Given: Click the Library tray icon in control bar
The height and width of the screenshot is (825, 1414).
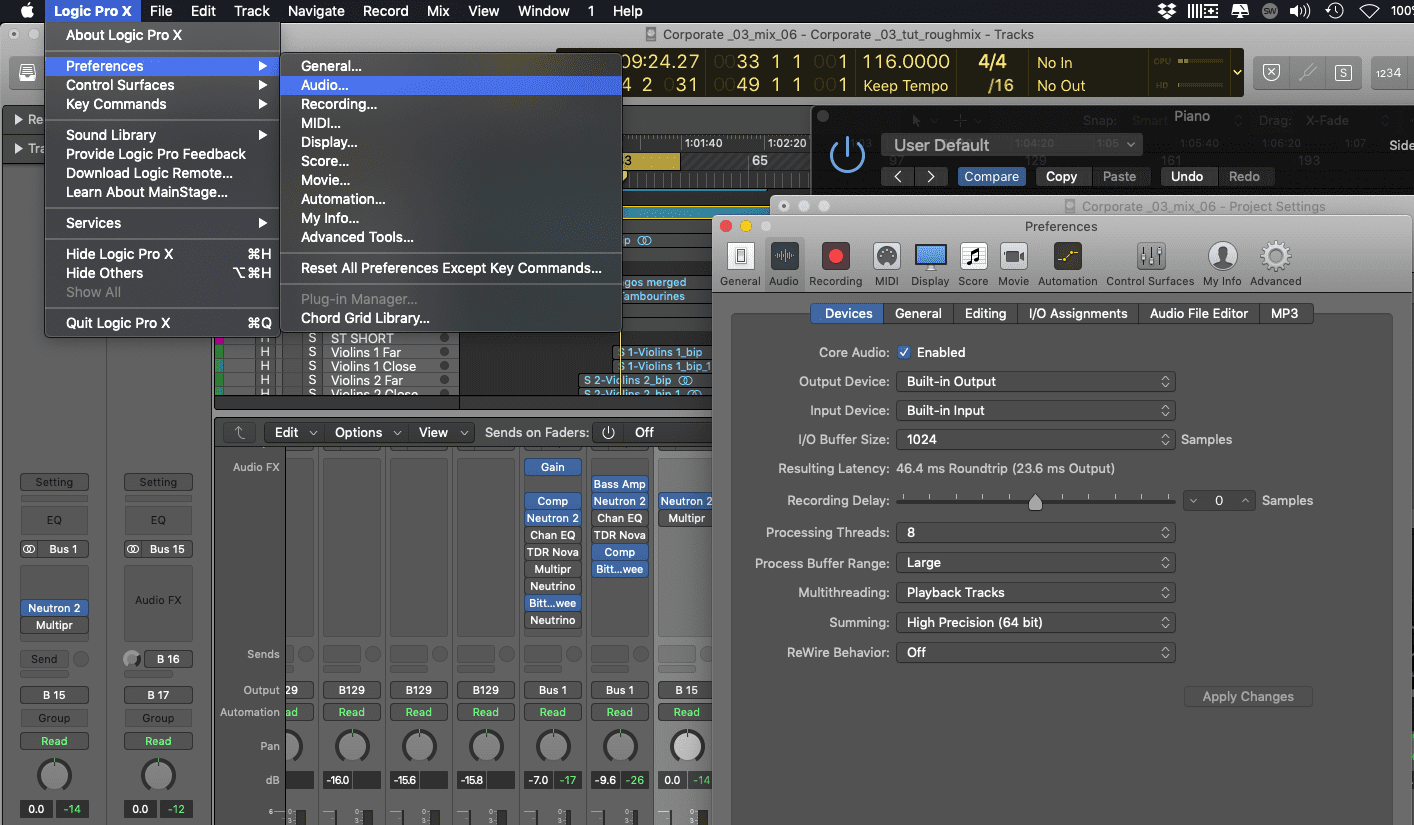Looking at the screenshot, I should (x=25, y=73).
